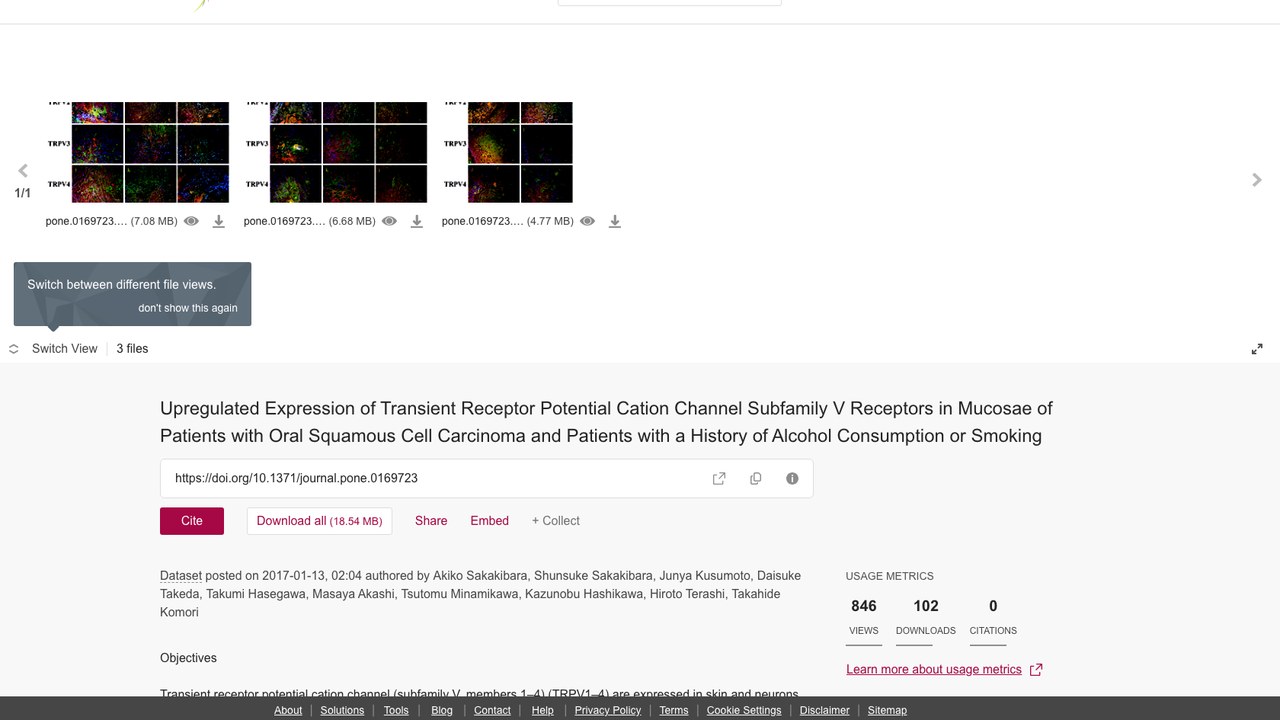The height and width of the screenshot is (720, 1280).
Task: Preview the 6.68 MB file via eye icon
Action: click(x=389, y=221)
